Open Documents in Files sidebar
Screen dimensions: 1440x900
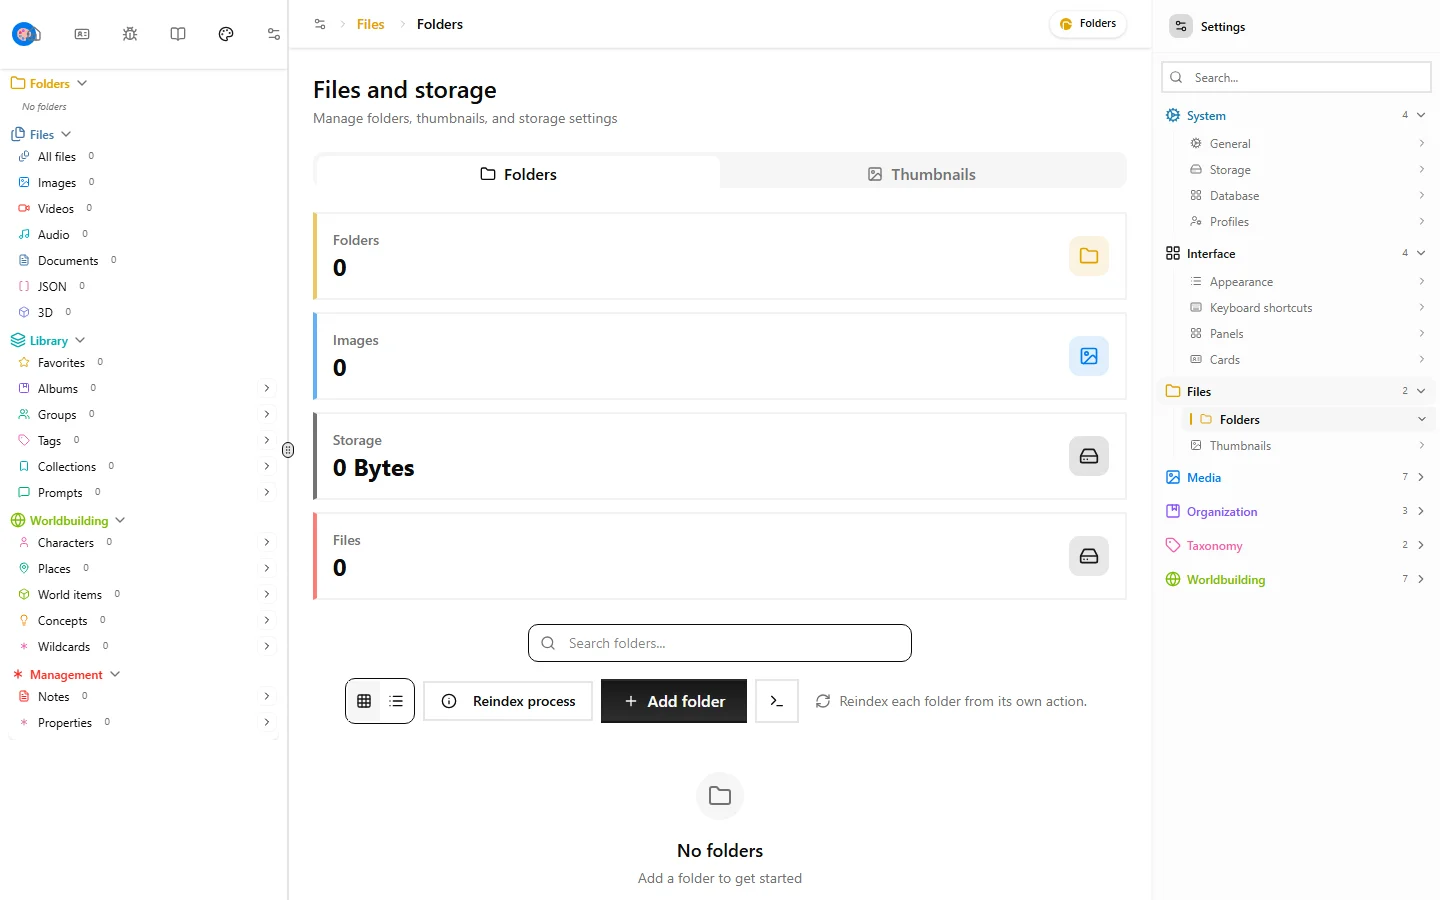tap(68, 261)
